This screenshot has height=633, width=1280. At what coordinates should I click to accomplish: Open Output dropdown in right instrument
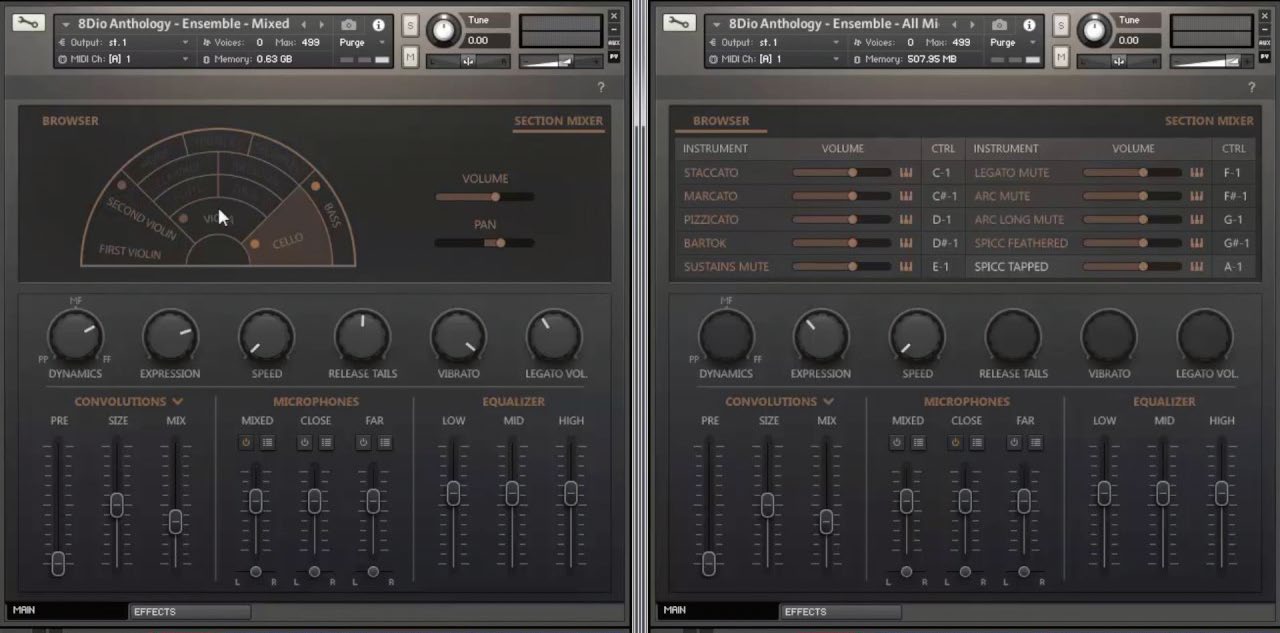tap(773, 42)
